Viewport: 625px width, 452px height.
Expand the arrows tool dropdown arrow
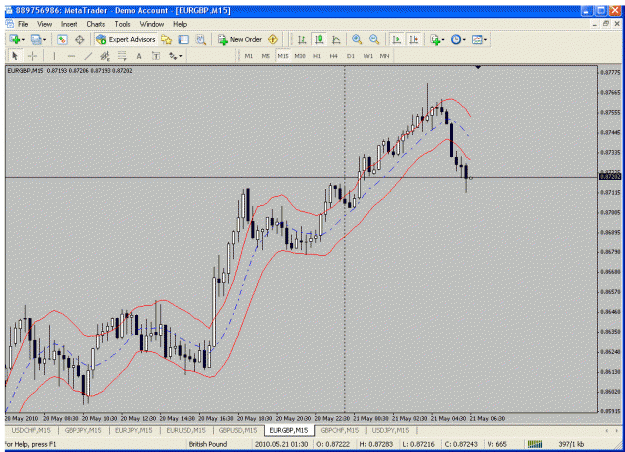click(x=181, y=56)
